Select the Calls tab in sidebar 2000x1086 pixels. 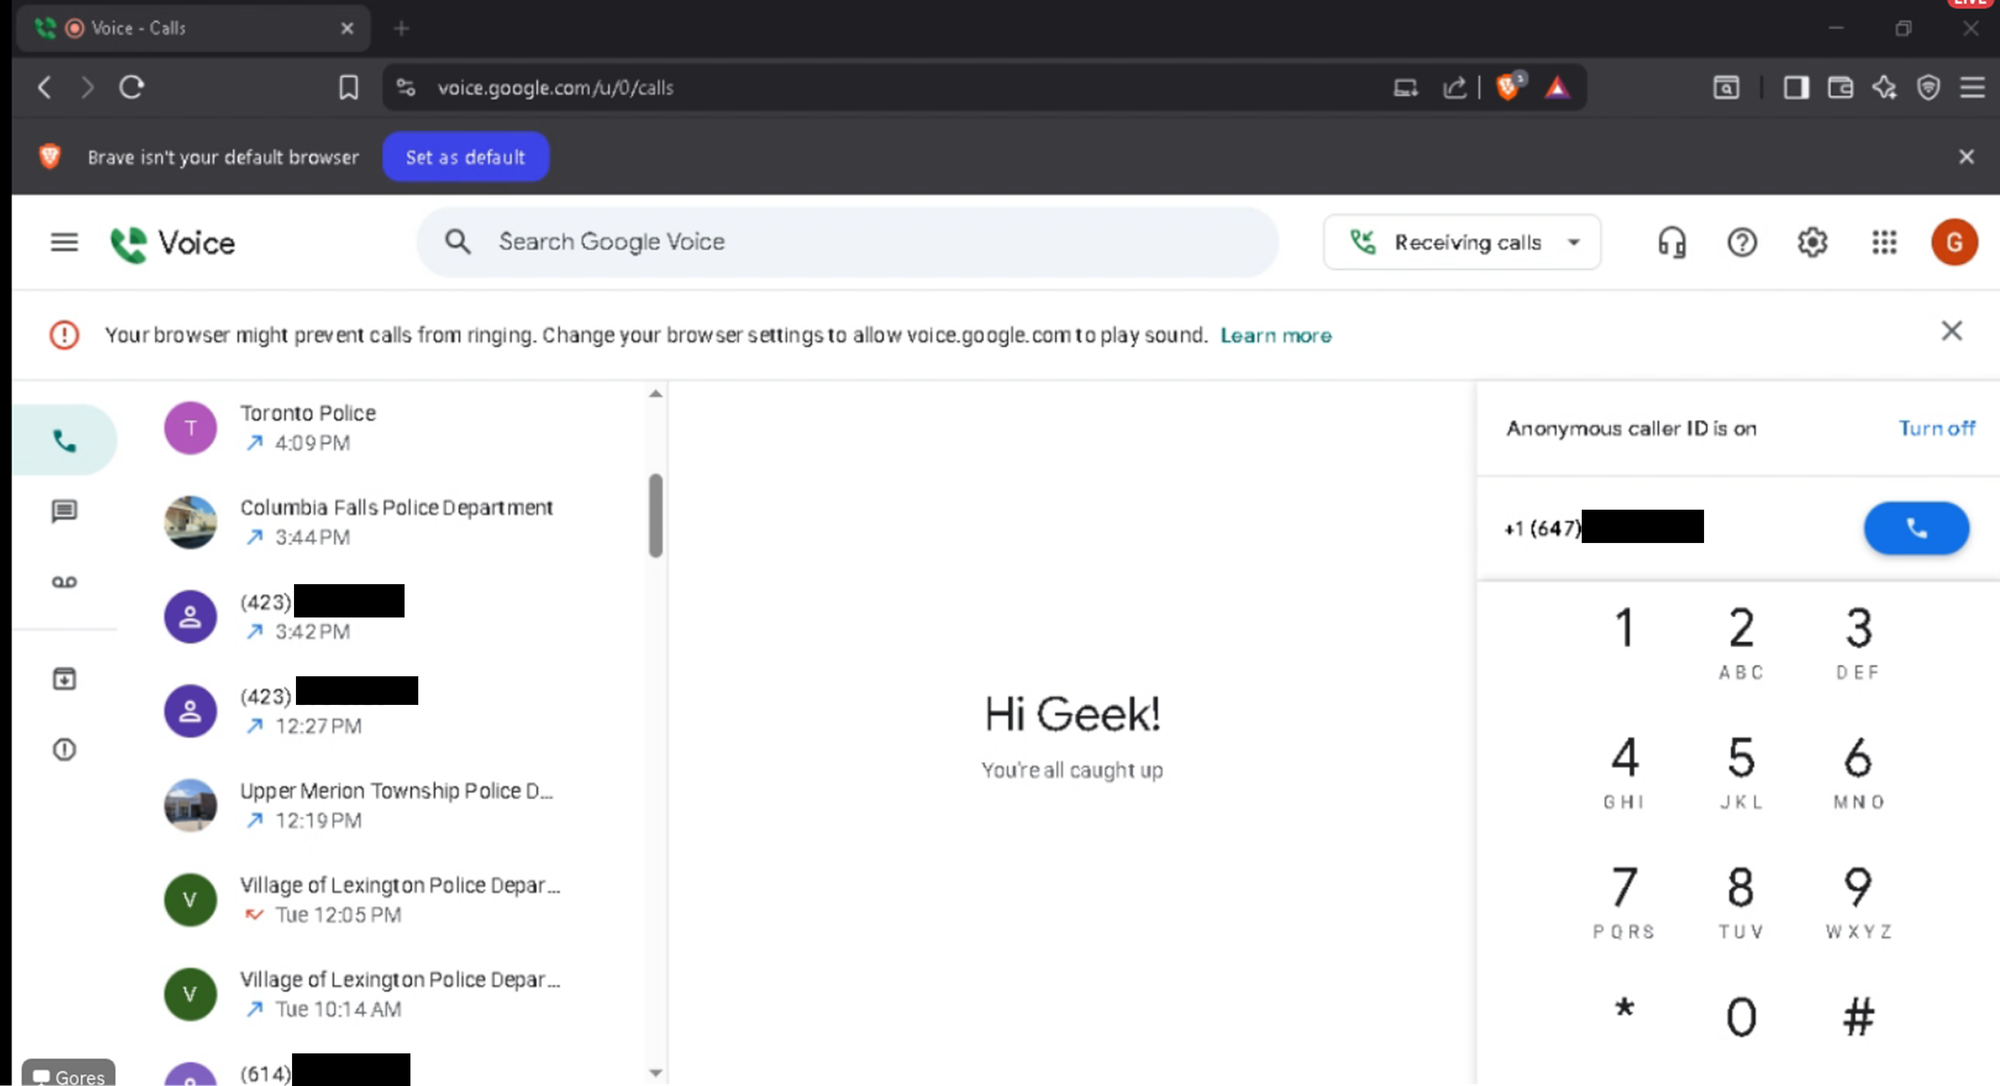tap(64, 441)
